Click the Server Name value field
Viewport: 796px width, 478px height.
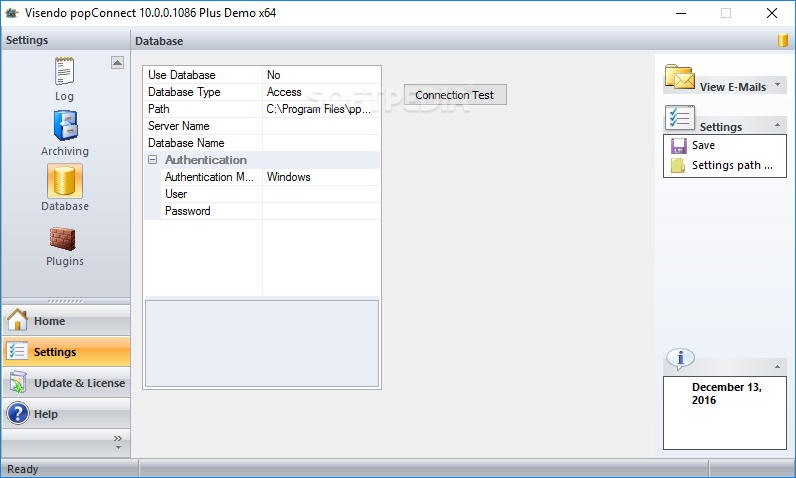click(x=321, y=126)
